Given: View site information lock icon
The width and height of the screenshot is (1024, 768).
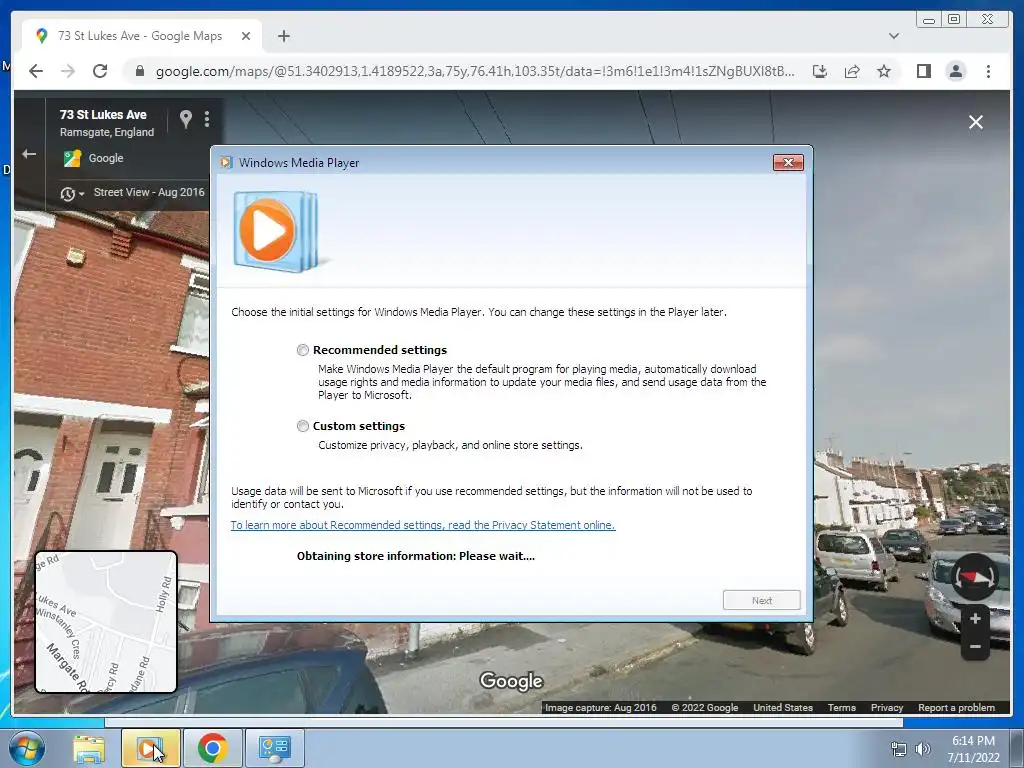Looking at the screenshot, I should [139, 71].
